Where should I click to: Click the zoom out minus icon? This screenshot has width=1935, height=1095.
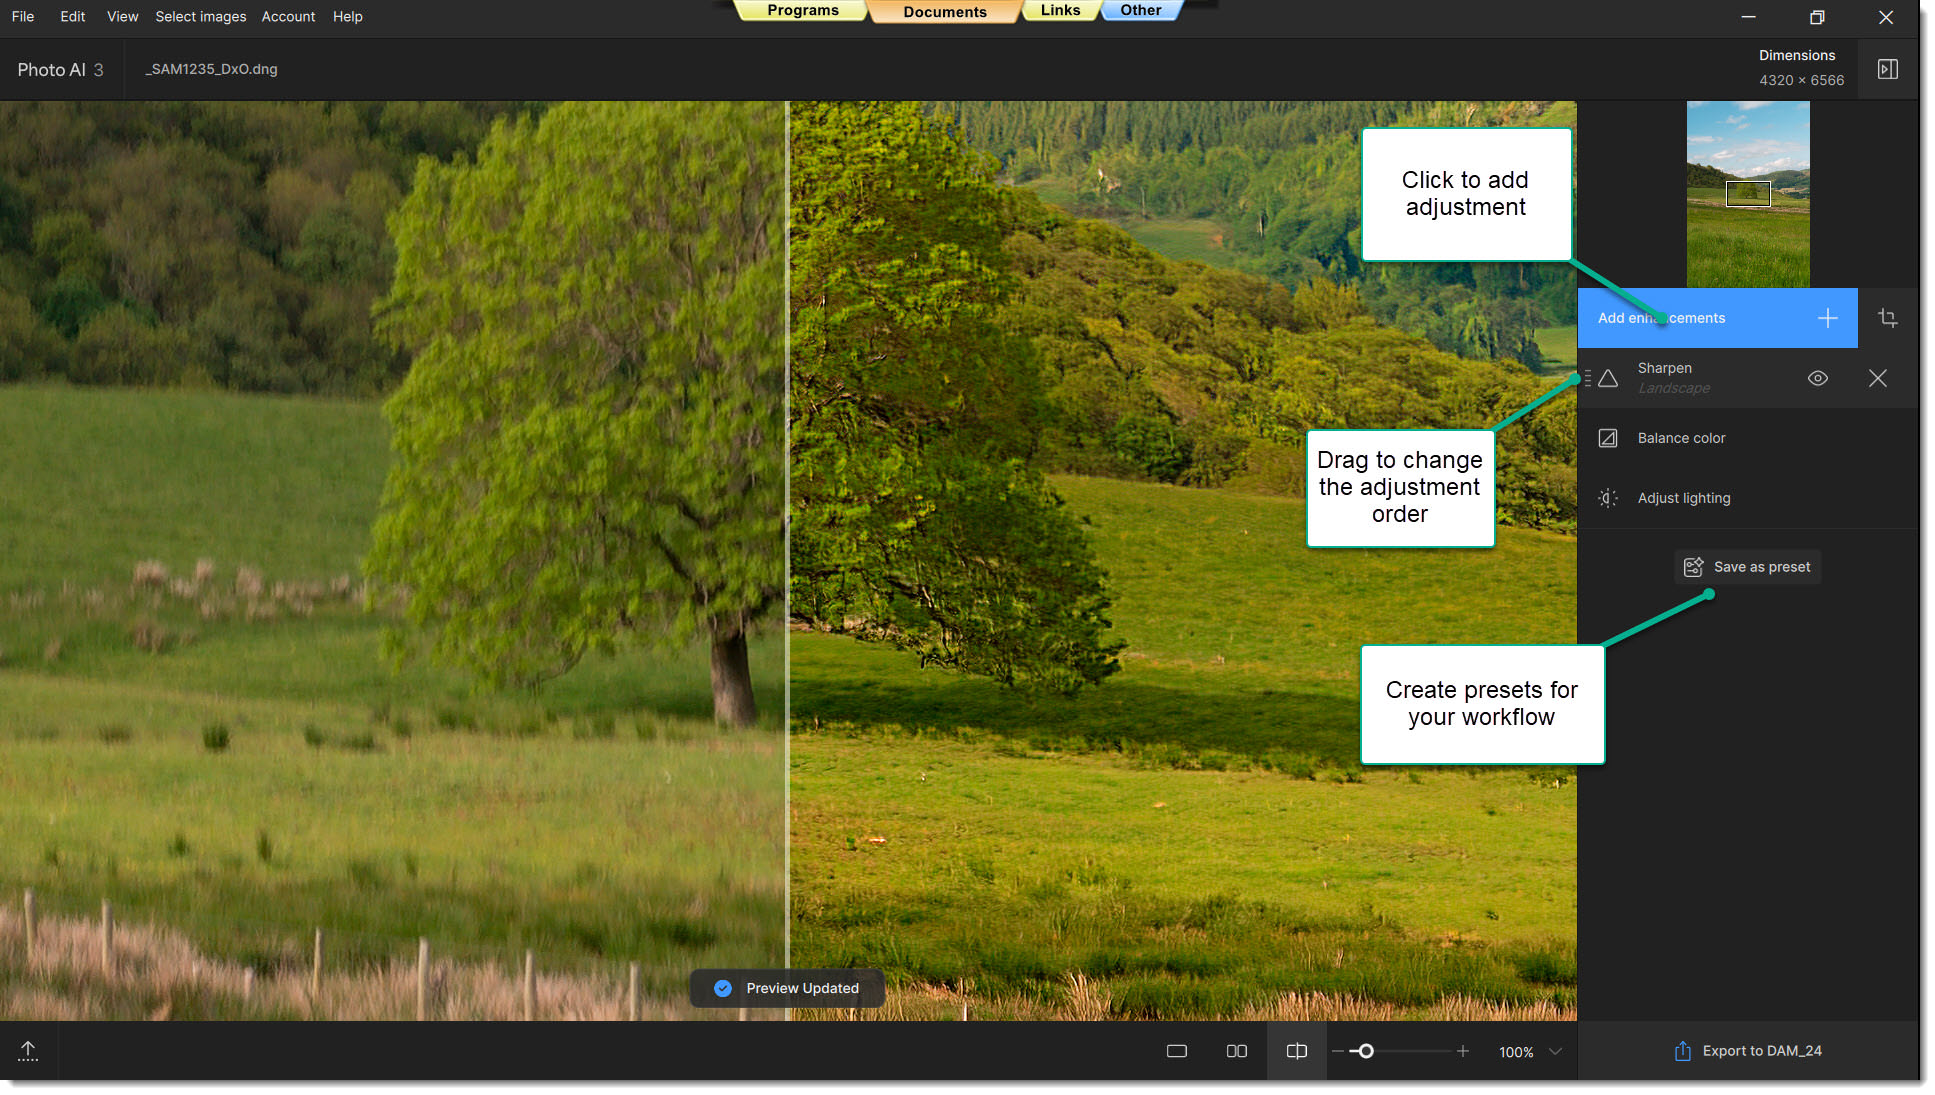(1337, 1051)
